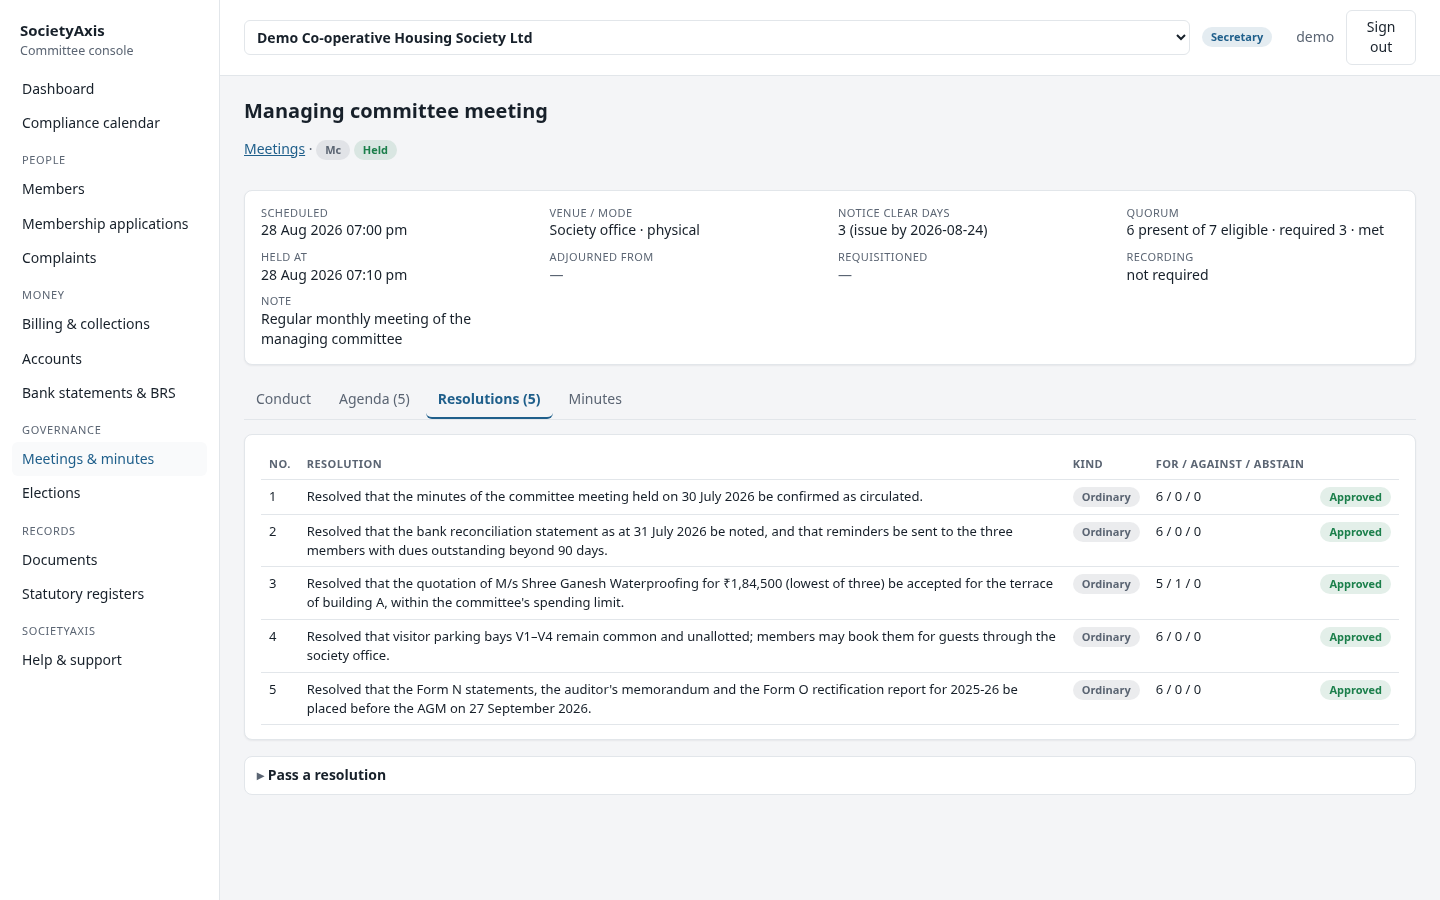Viewport: 1440px width, 900px height.
Task: Expand the Pass a resolution section
Action: [829, 775]
